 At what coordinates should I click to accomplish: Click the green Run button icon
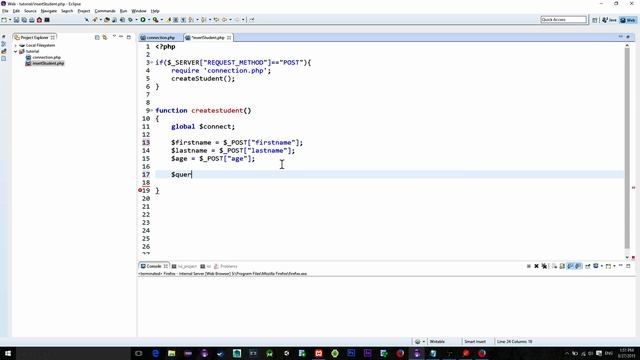click(143, 20)
